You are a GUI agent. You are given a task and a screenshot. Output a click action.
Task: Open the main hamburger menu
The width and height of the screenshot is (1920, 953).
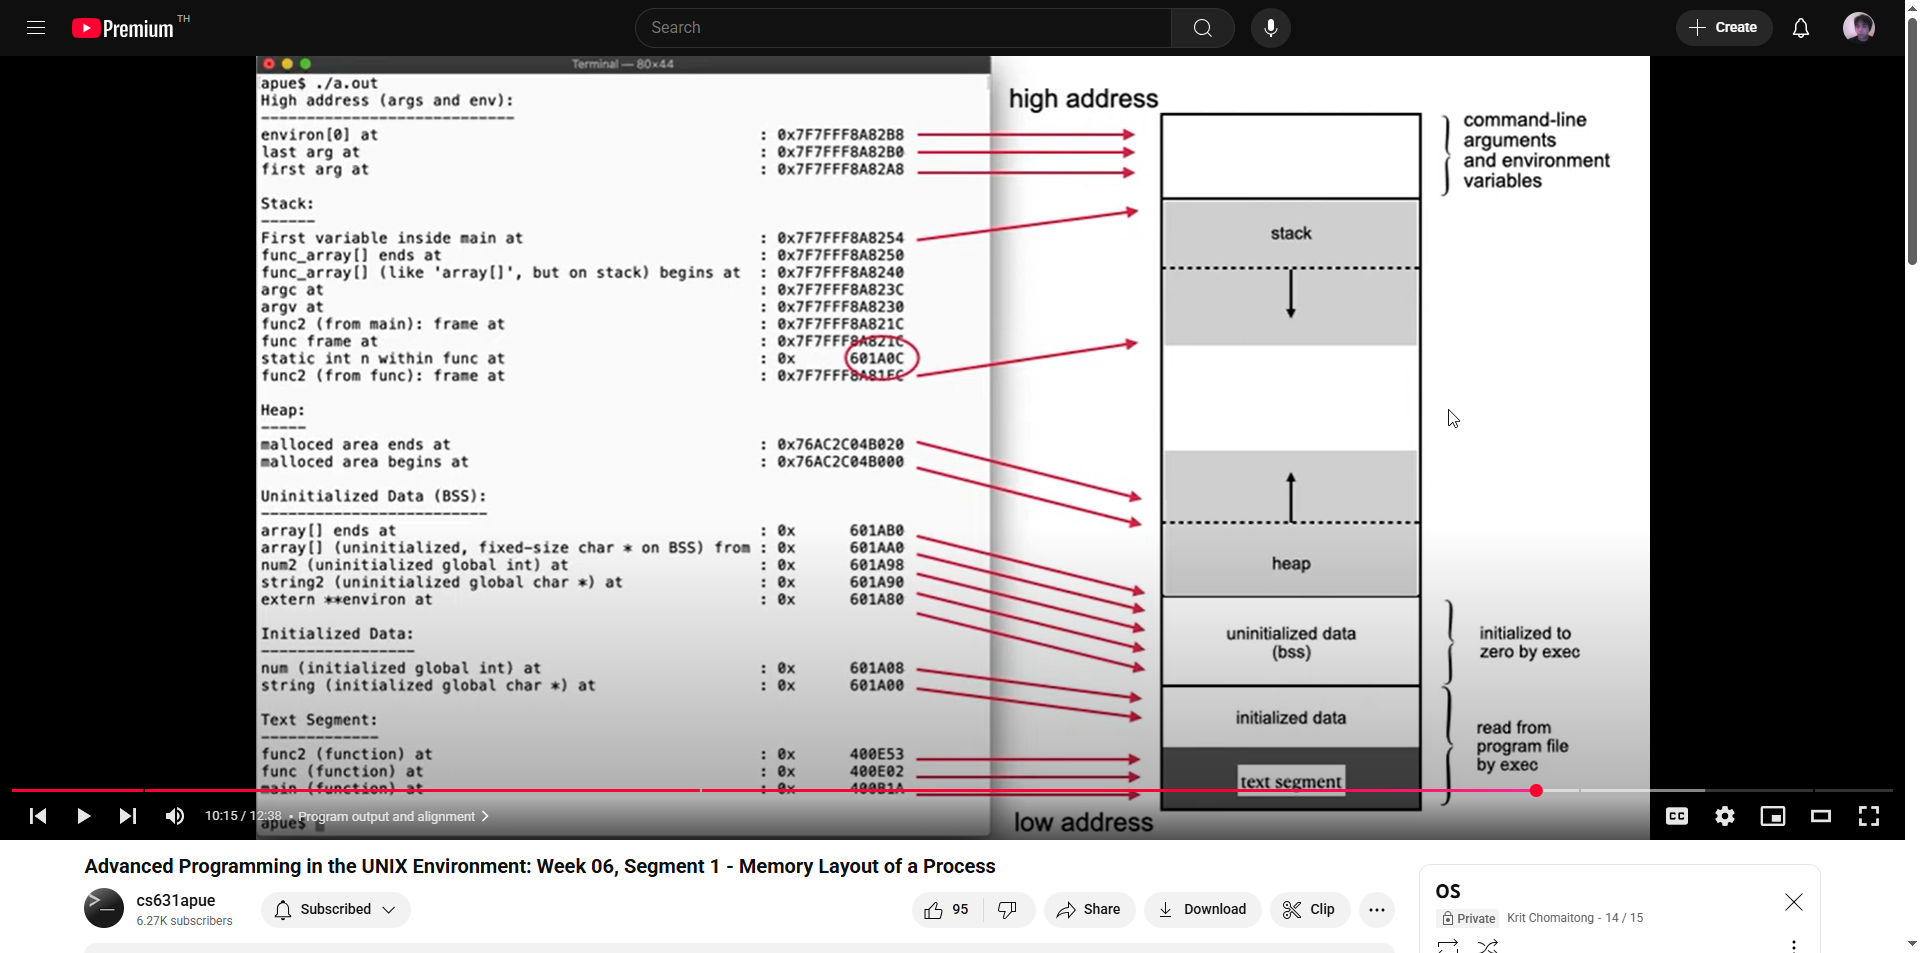point(35,27)
